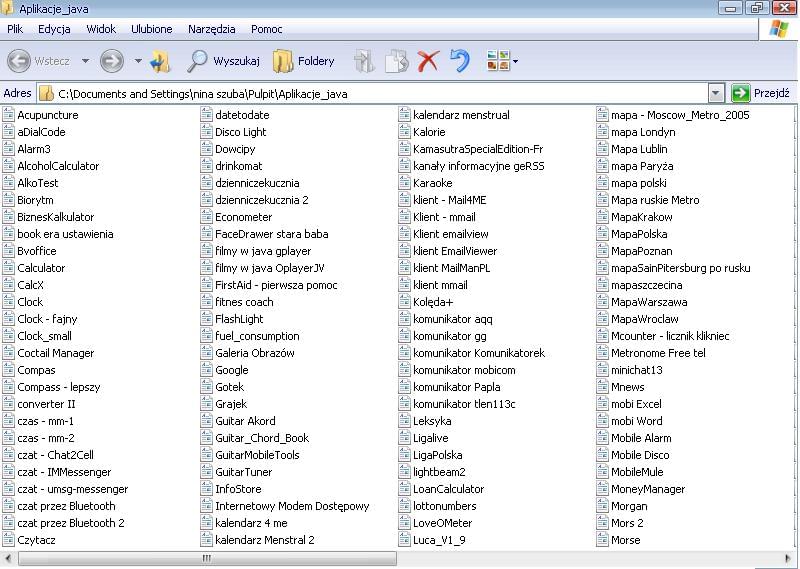Go up one folder level
The width and height of the screenshot is (800, 569).
(160, 61)
